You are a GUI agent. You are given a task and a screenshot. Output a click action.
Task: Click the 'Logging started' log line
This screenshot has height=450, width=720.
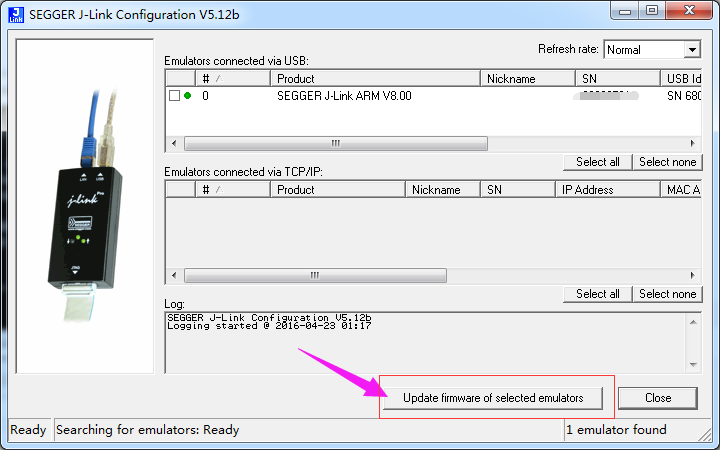pyautogui.click(x=269, y=326)
